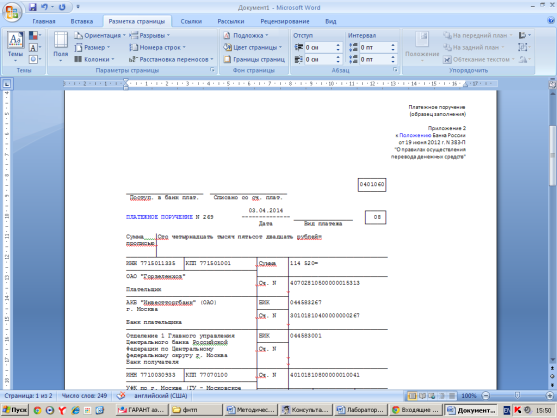Click spacing after value field

374,59
